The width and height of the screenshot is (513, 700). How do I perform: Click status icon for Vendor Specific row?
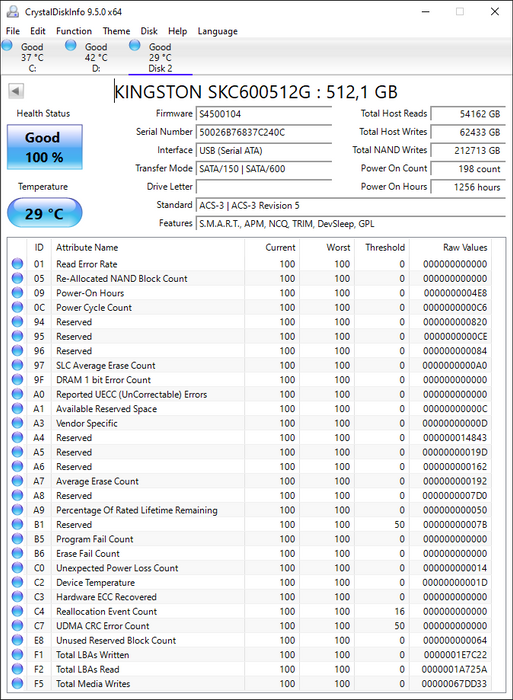[17, 423]
